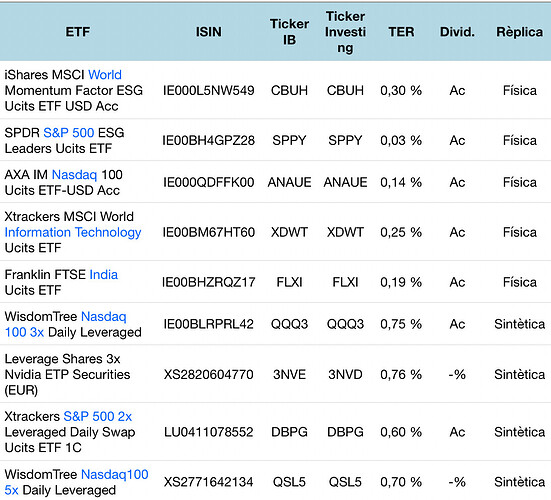Open the S&P 500 link in SPDR row
This screenshot has height=500, width=551.
tap(69, 133)
